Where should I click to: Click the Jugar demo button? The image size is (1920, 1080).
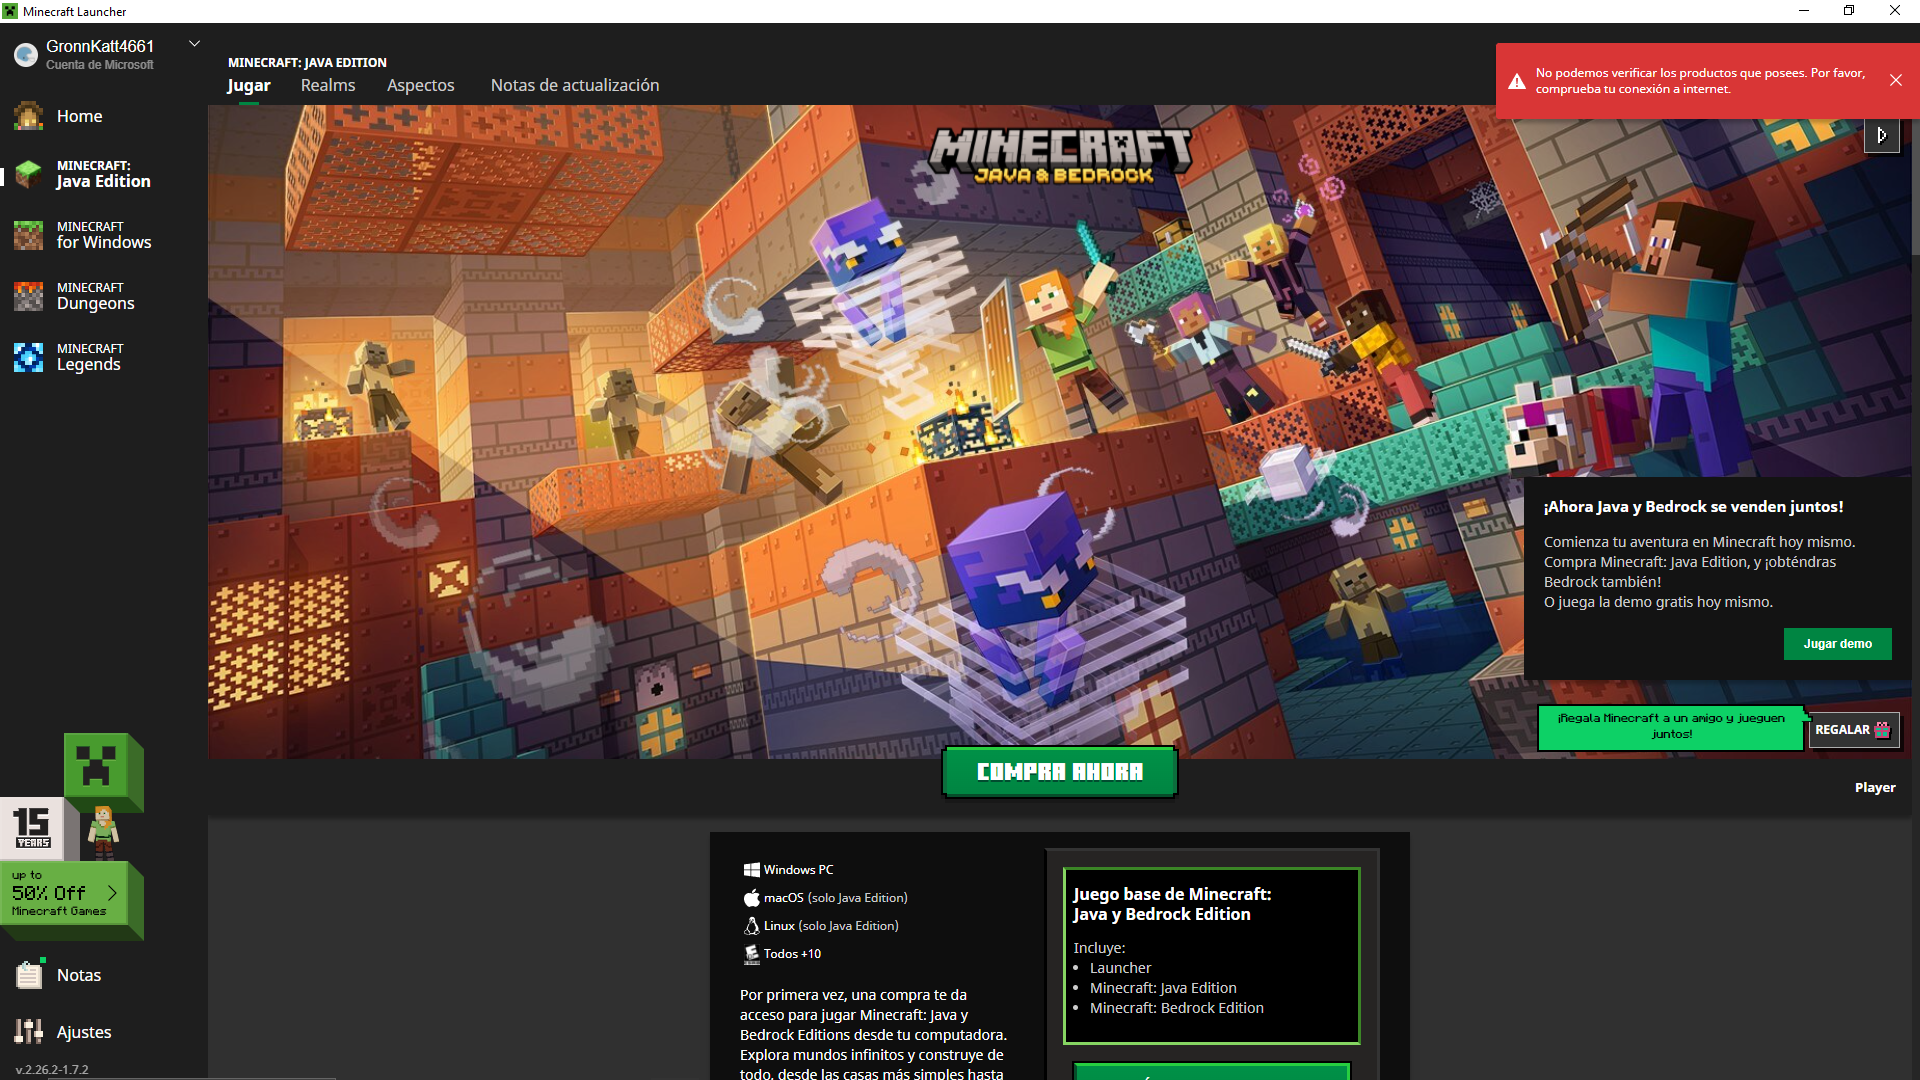(x=1837, y=644)
